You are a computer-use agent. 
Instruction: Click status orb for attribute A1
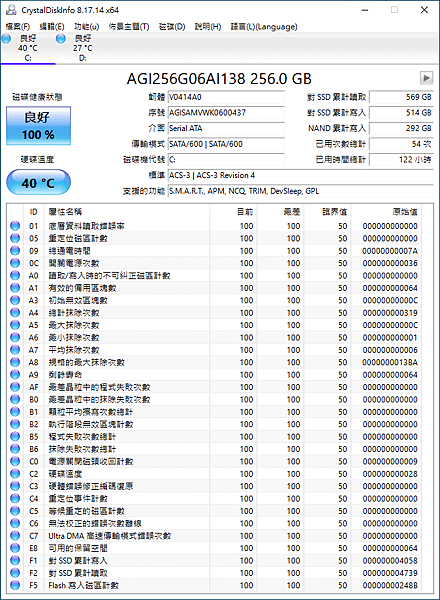point(15,288)
